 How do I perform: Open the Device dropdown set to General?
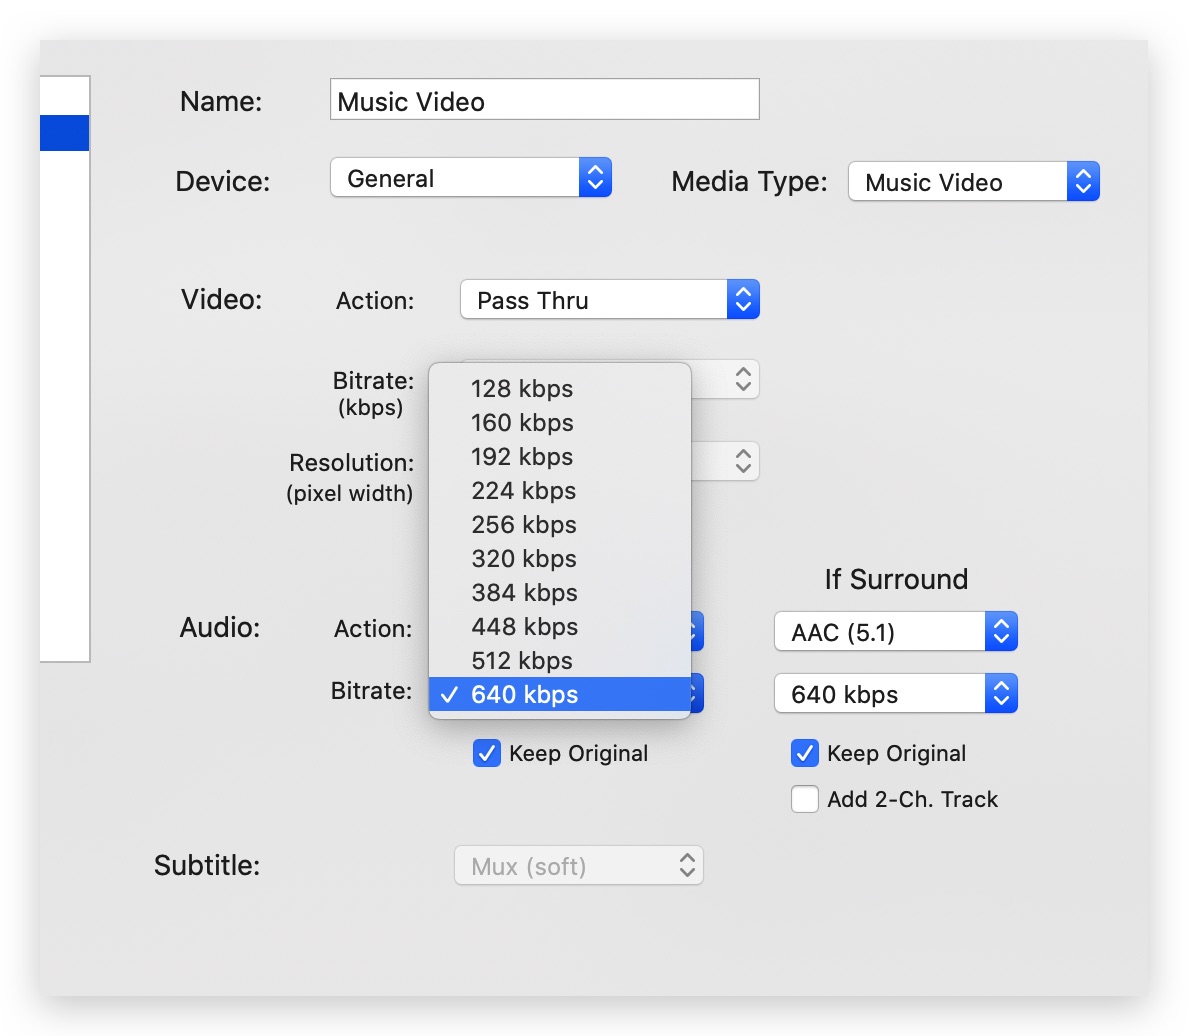[x=470, y=179]
